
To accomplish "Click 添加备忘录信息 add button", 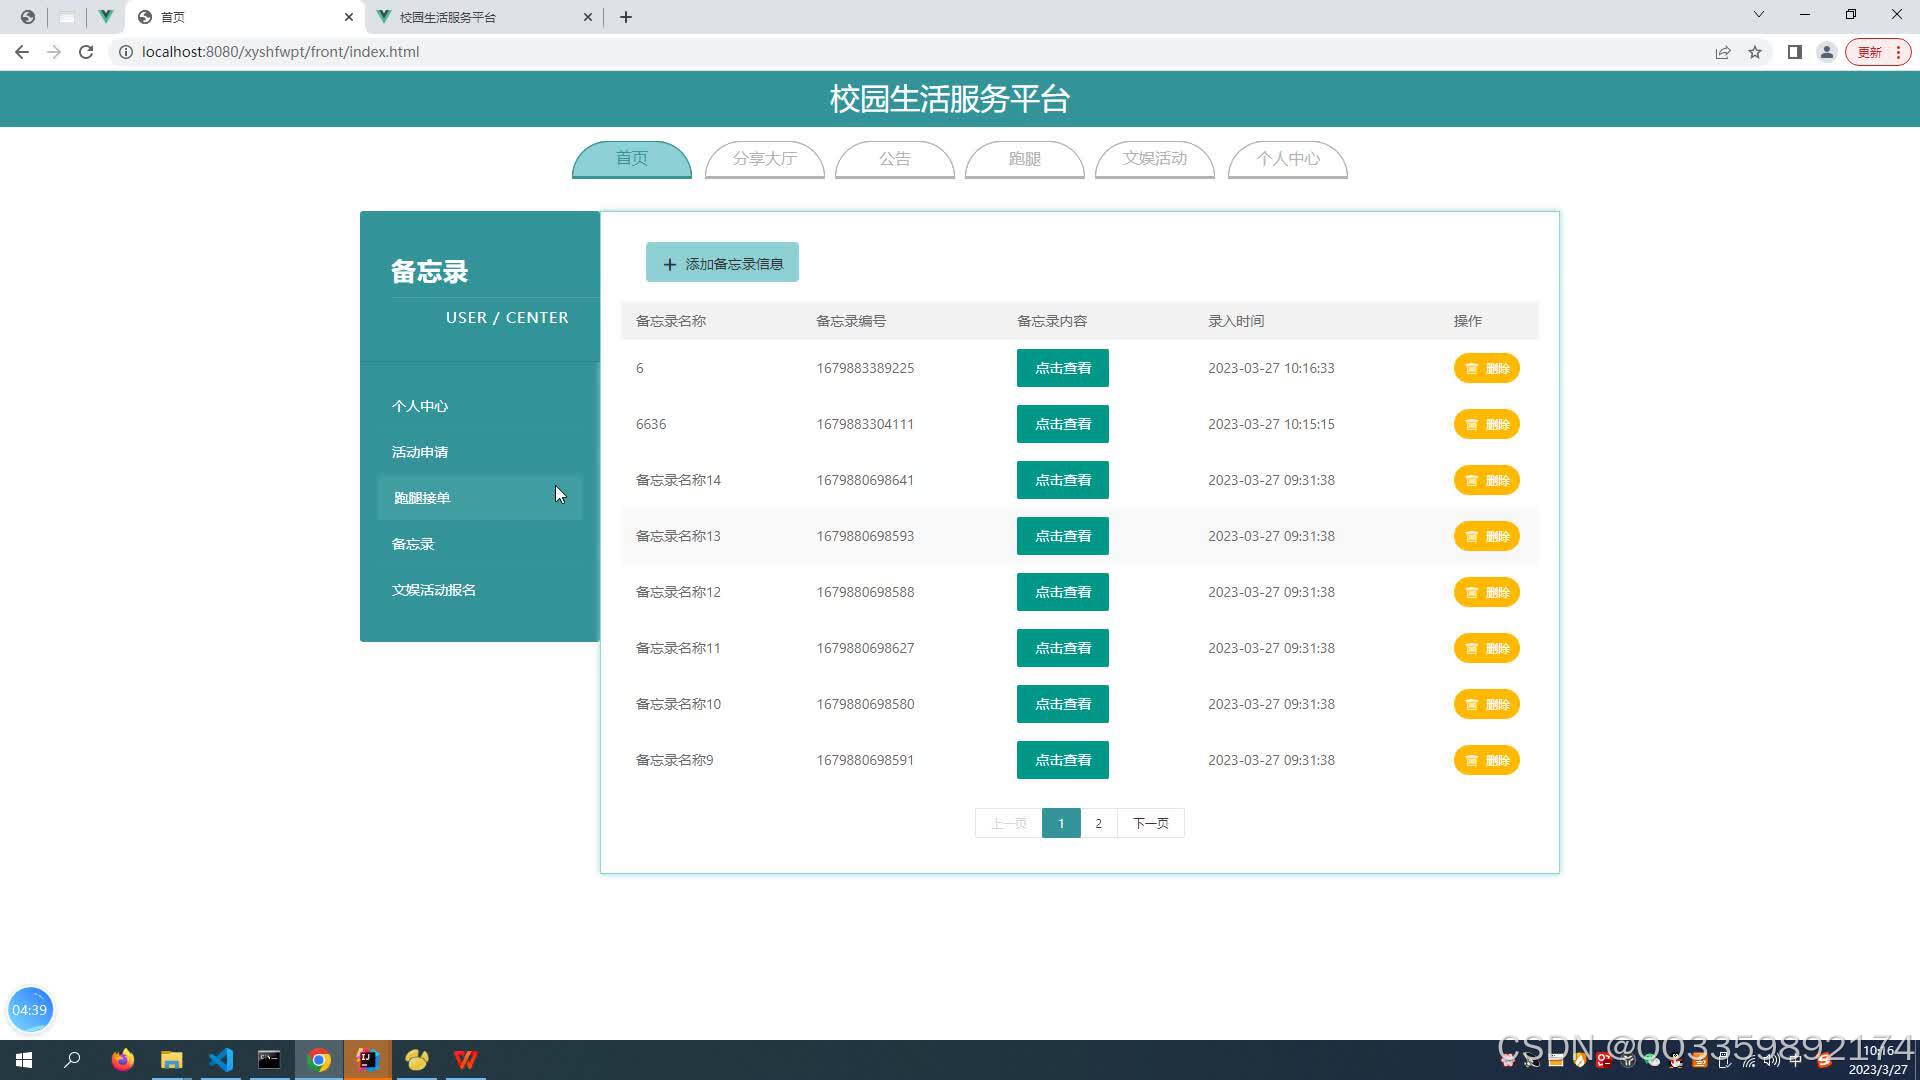I will pos(722,263).
